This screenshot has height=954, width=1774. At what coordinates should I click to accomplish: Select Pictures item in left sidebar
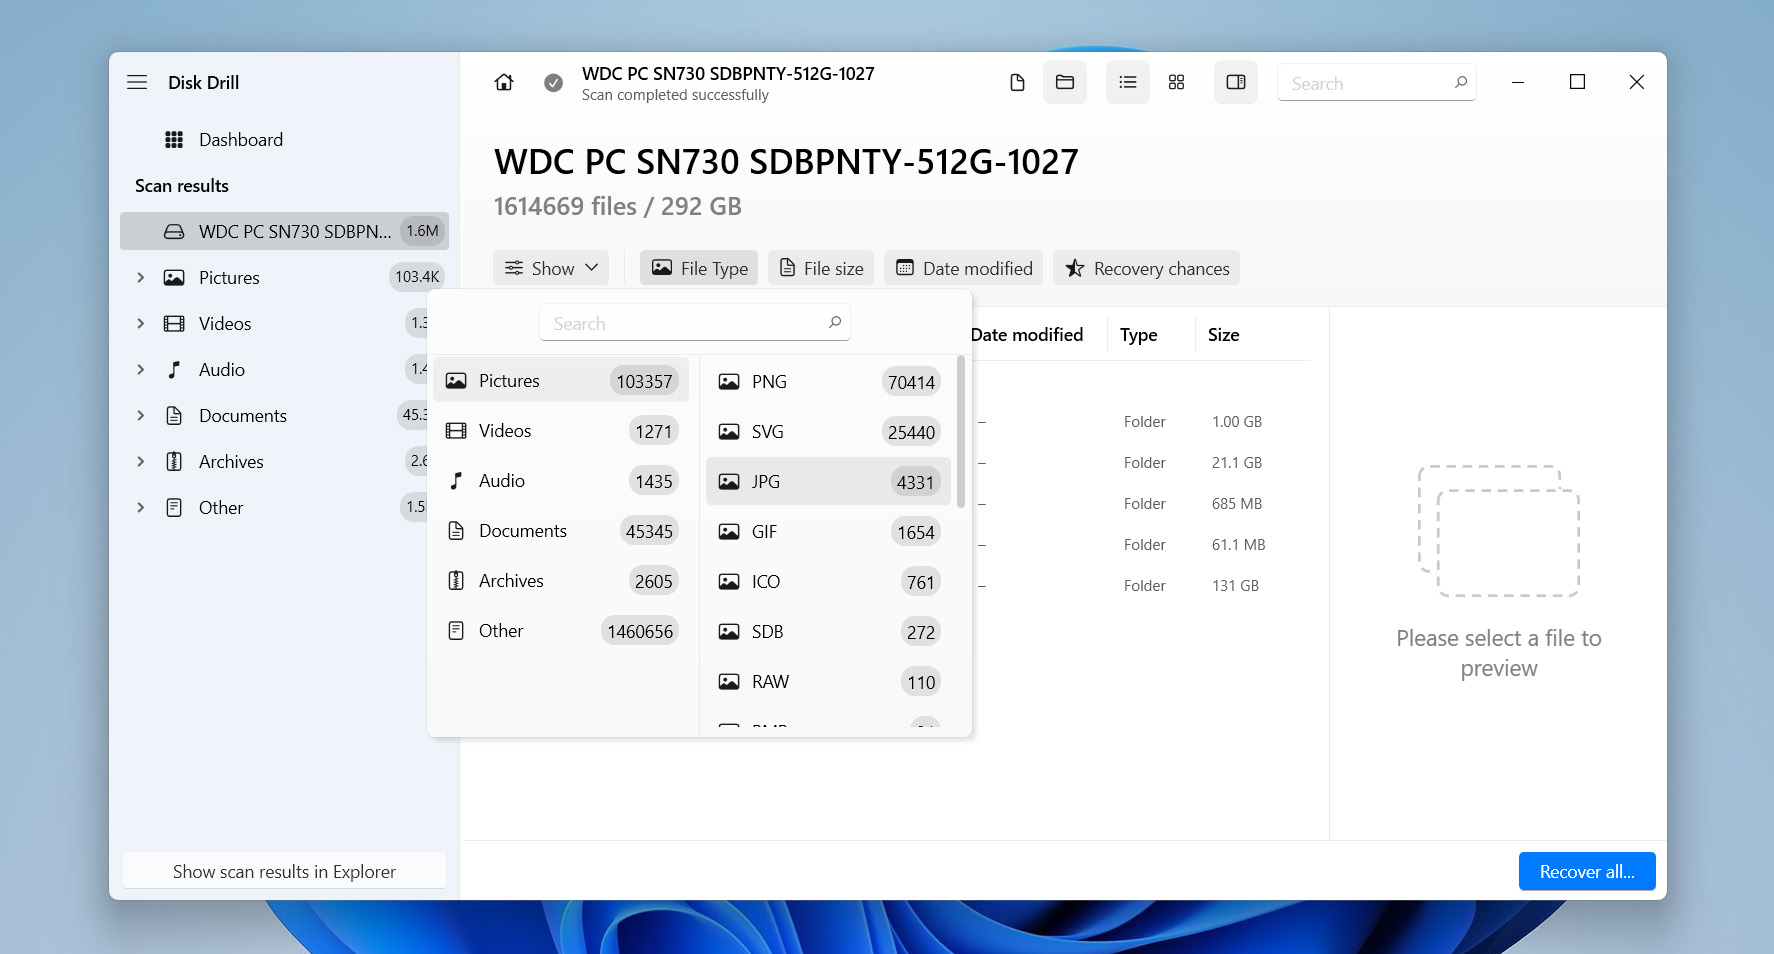(229, 278)
